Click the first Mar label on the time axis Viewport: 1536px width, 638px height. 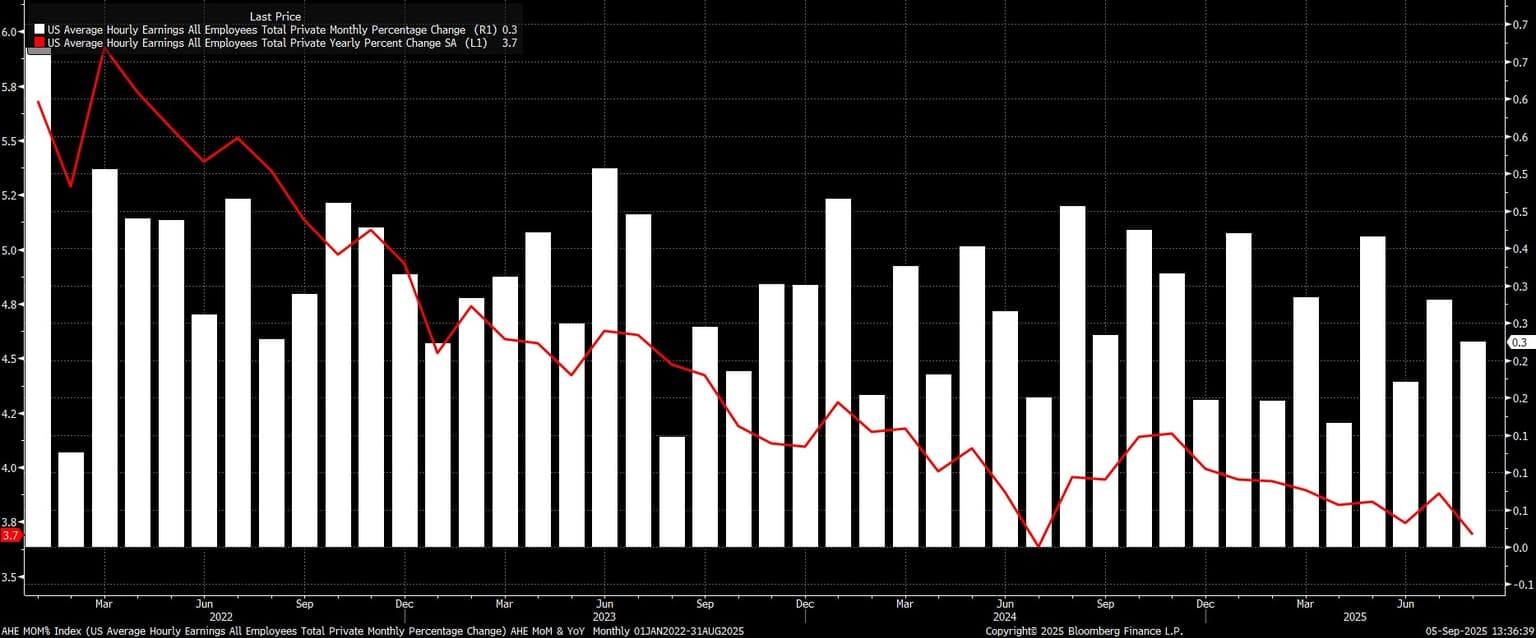tap(104, 604)
